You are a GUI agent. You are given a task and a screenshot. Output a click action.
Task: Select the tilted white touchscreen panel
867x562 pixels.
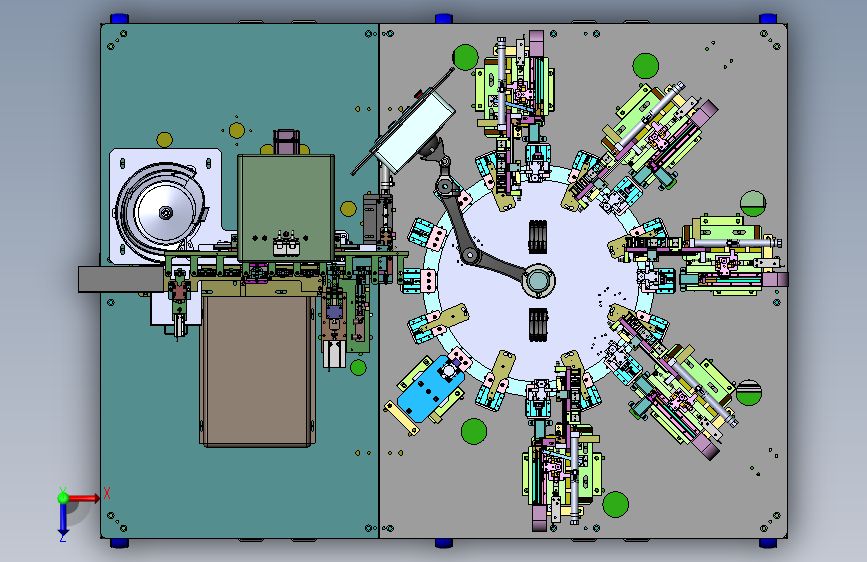coord(415,132)
